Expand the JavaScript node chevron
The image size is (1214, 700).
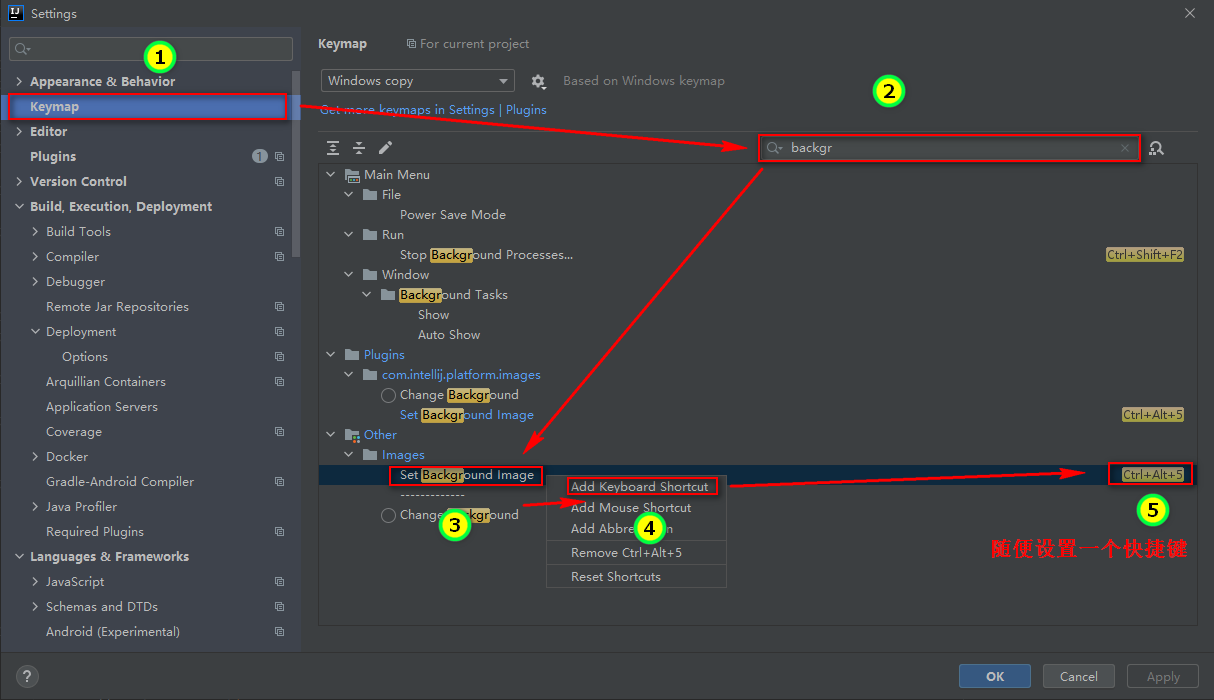point(35,582)
